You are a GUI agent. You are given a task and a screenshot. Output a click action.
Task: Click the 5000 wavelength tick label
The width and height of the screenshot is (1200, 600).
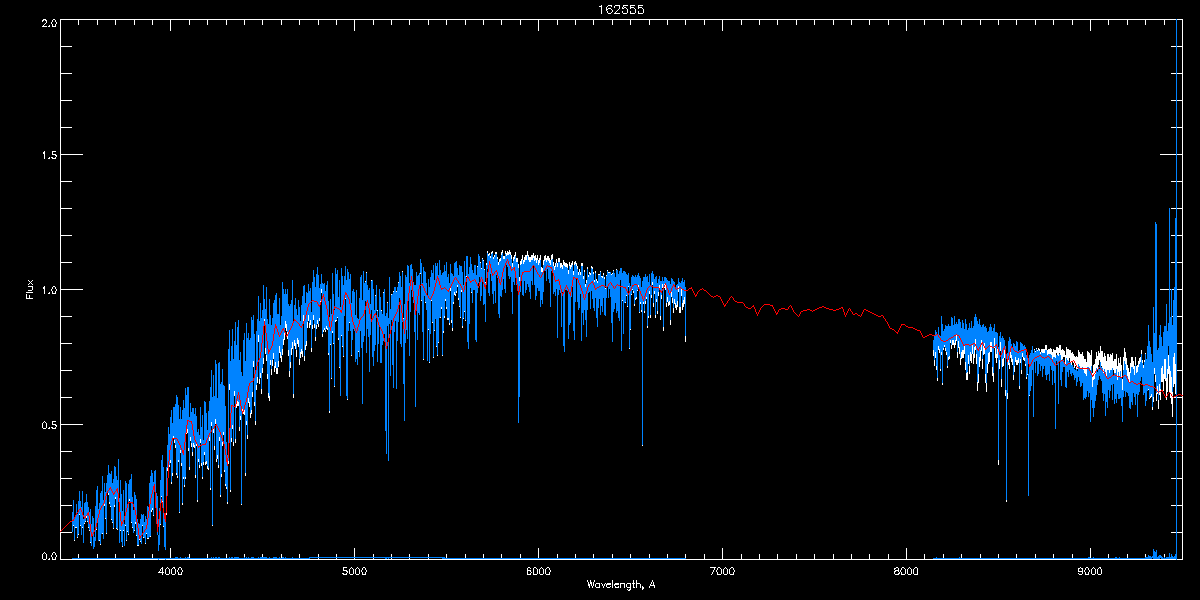tap(355, 572)
